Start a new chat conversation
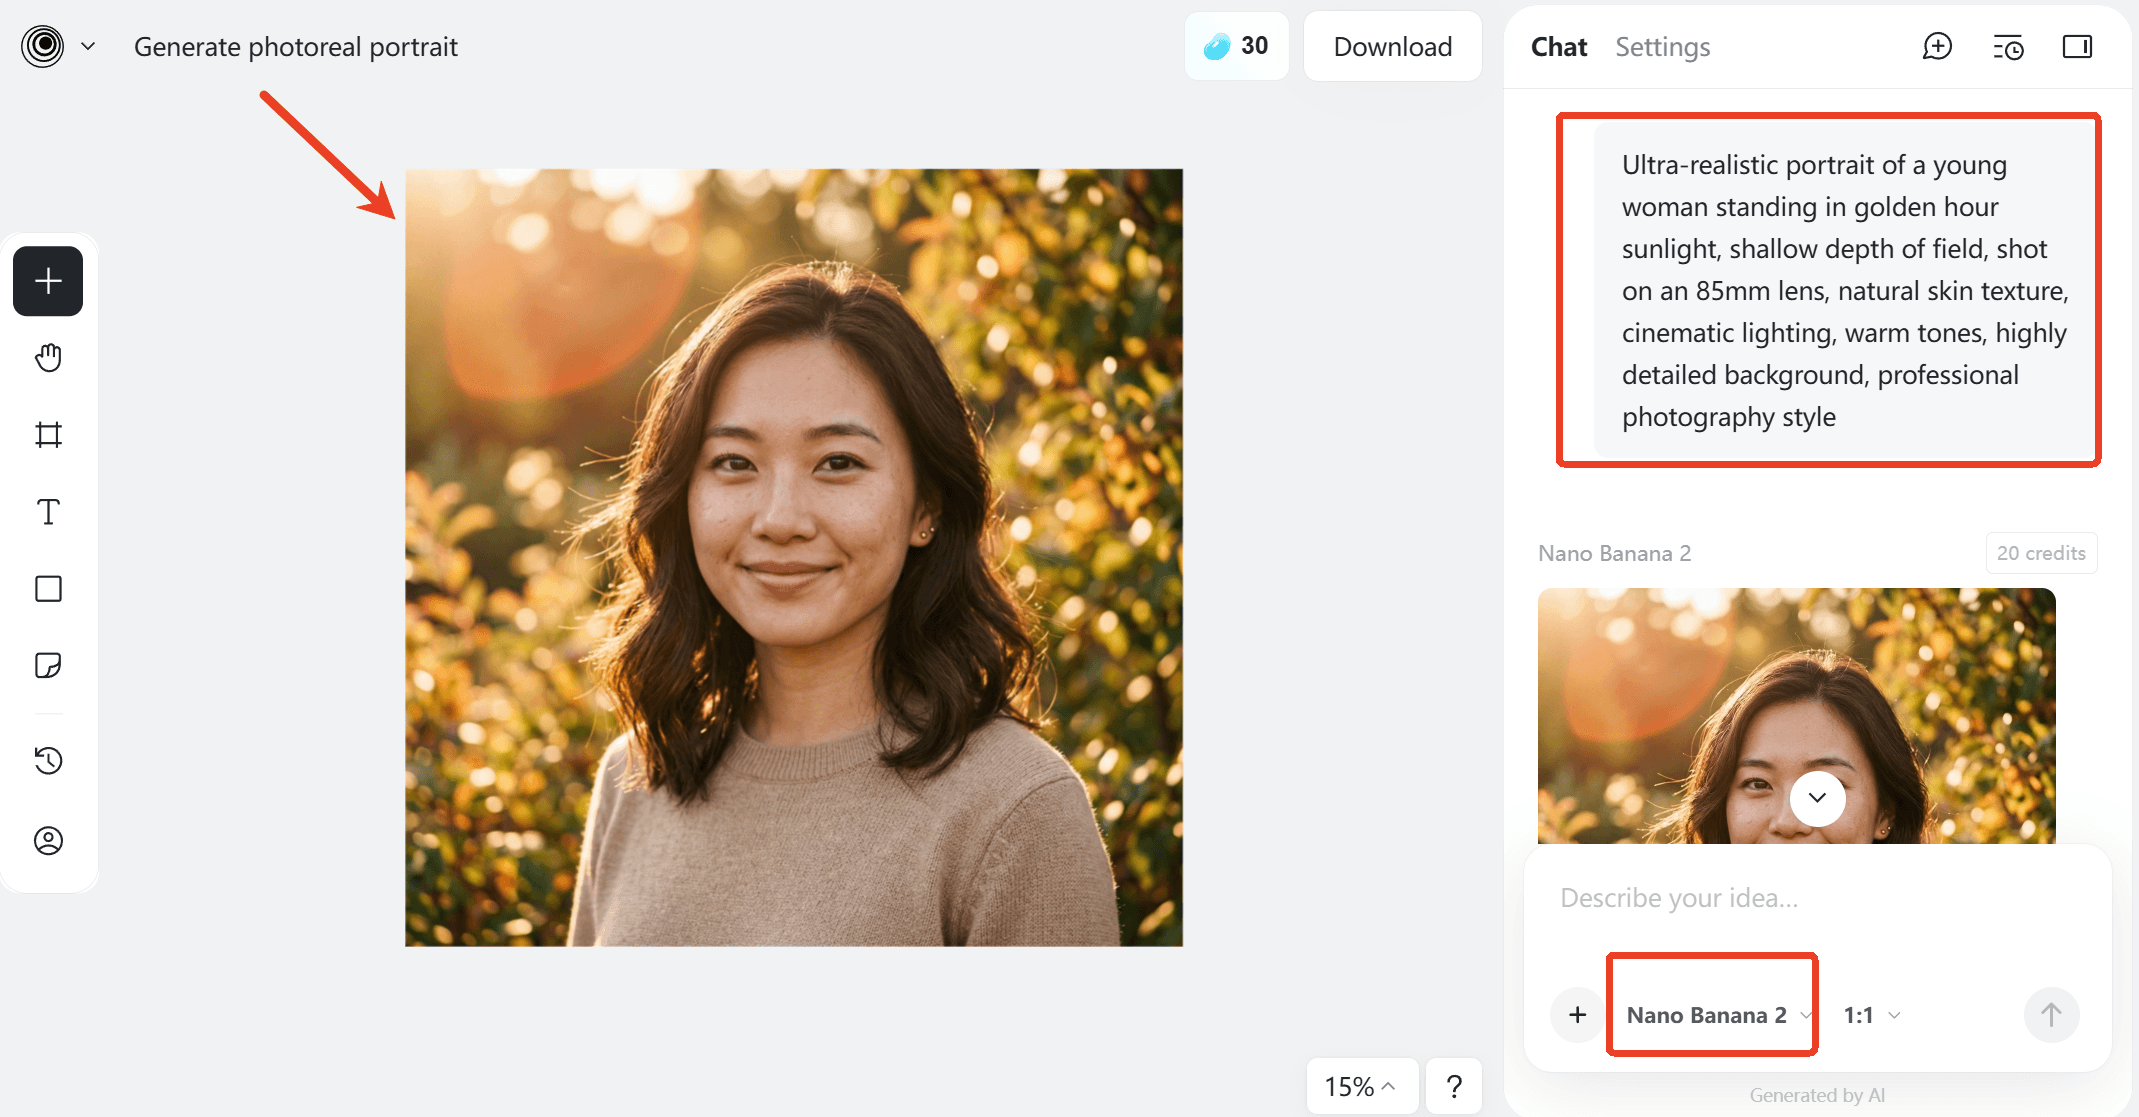Image resolution: width=2139 pixels, height=1117 pixels. (1937, 47)
